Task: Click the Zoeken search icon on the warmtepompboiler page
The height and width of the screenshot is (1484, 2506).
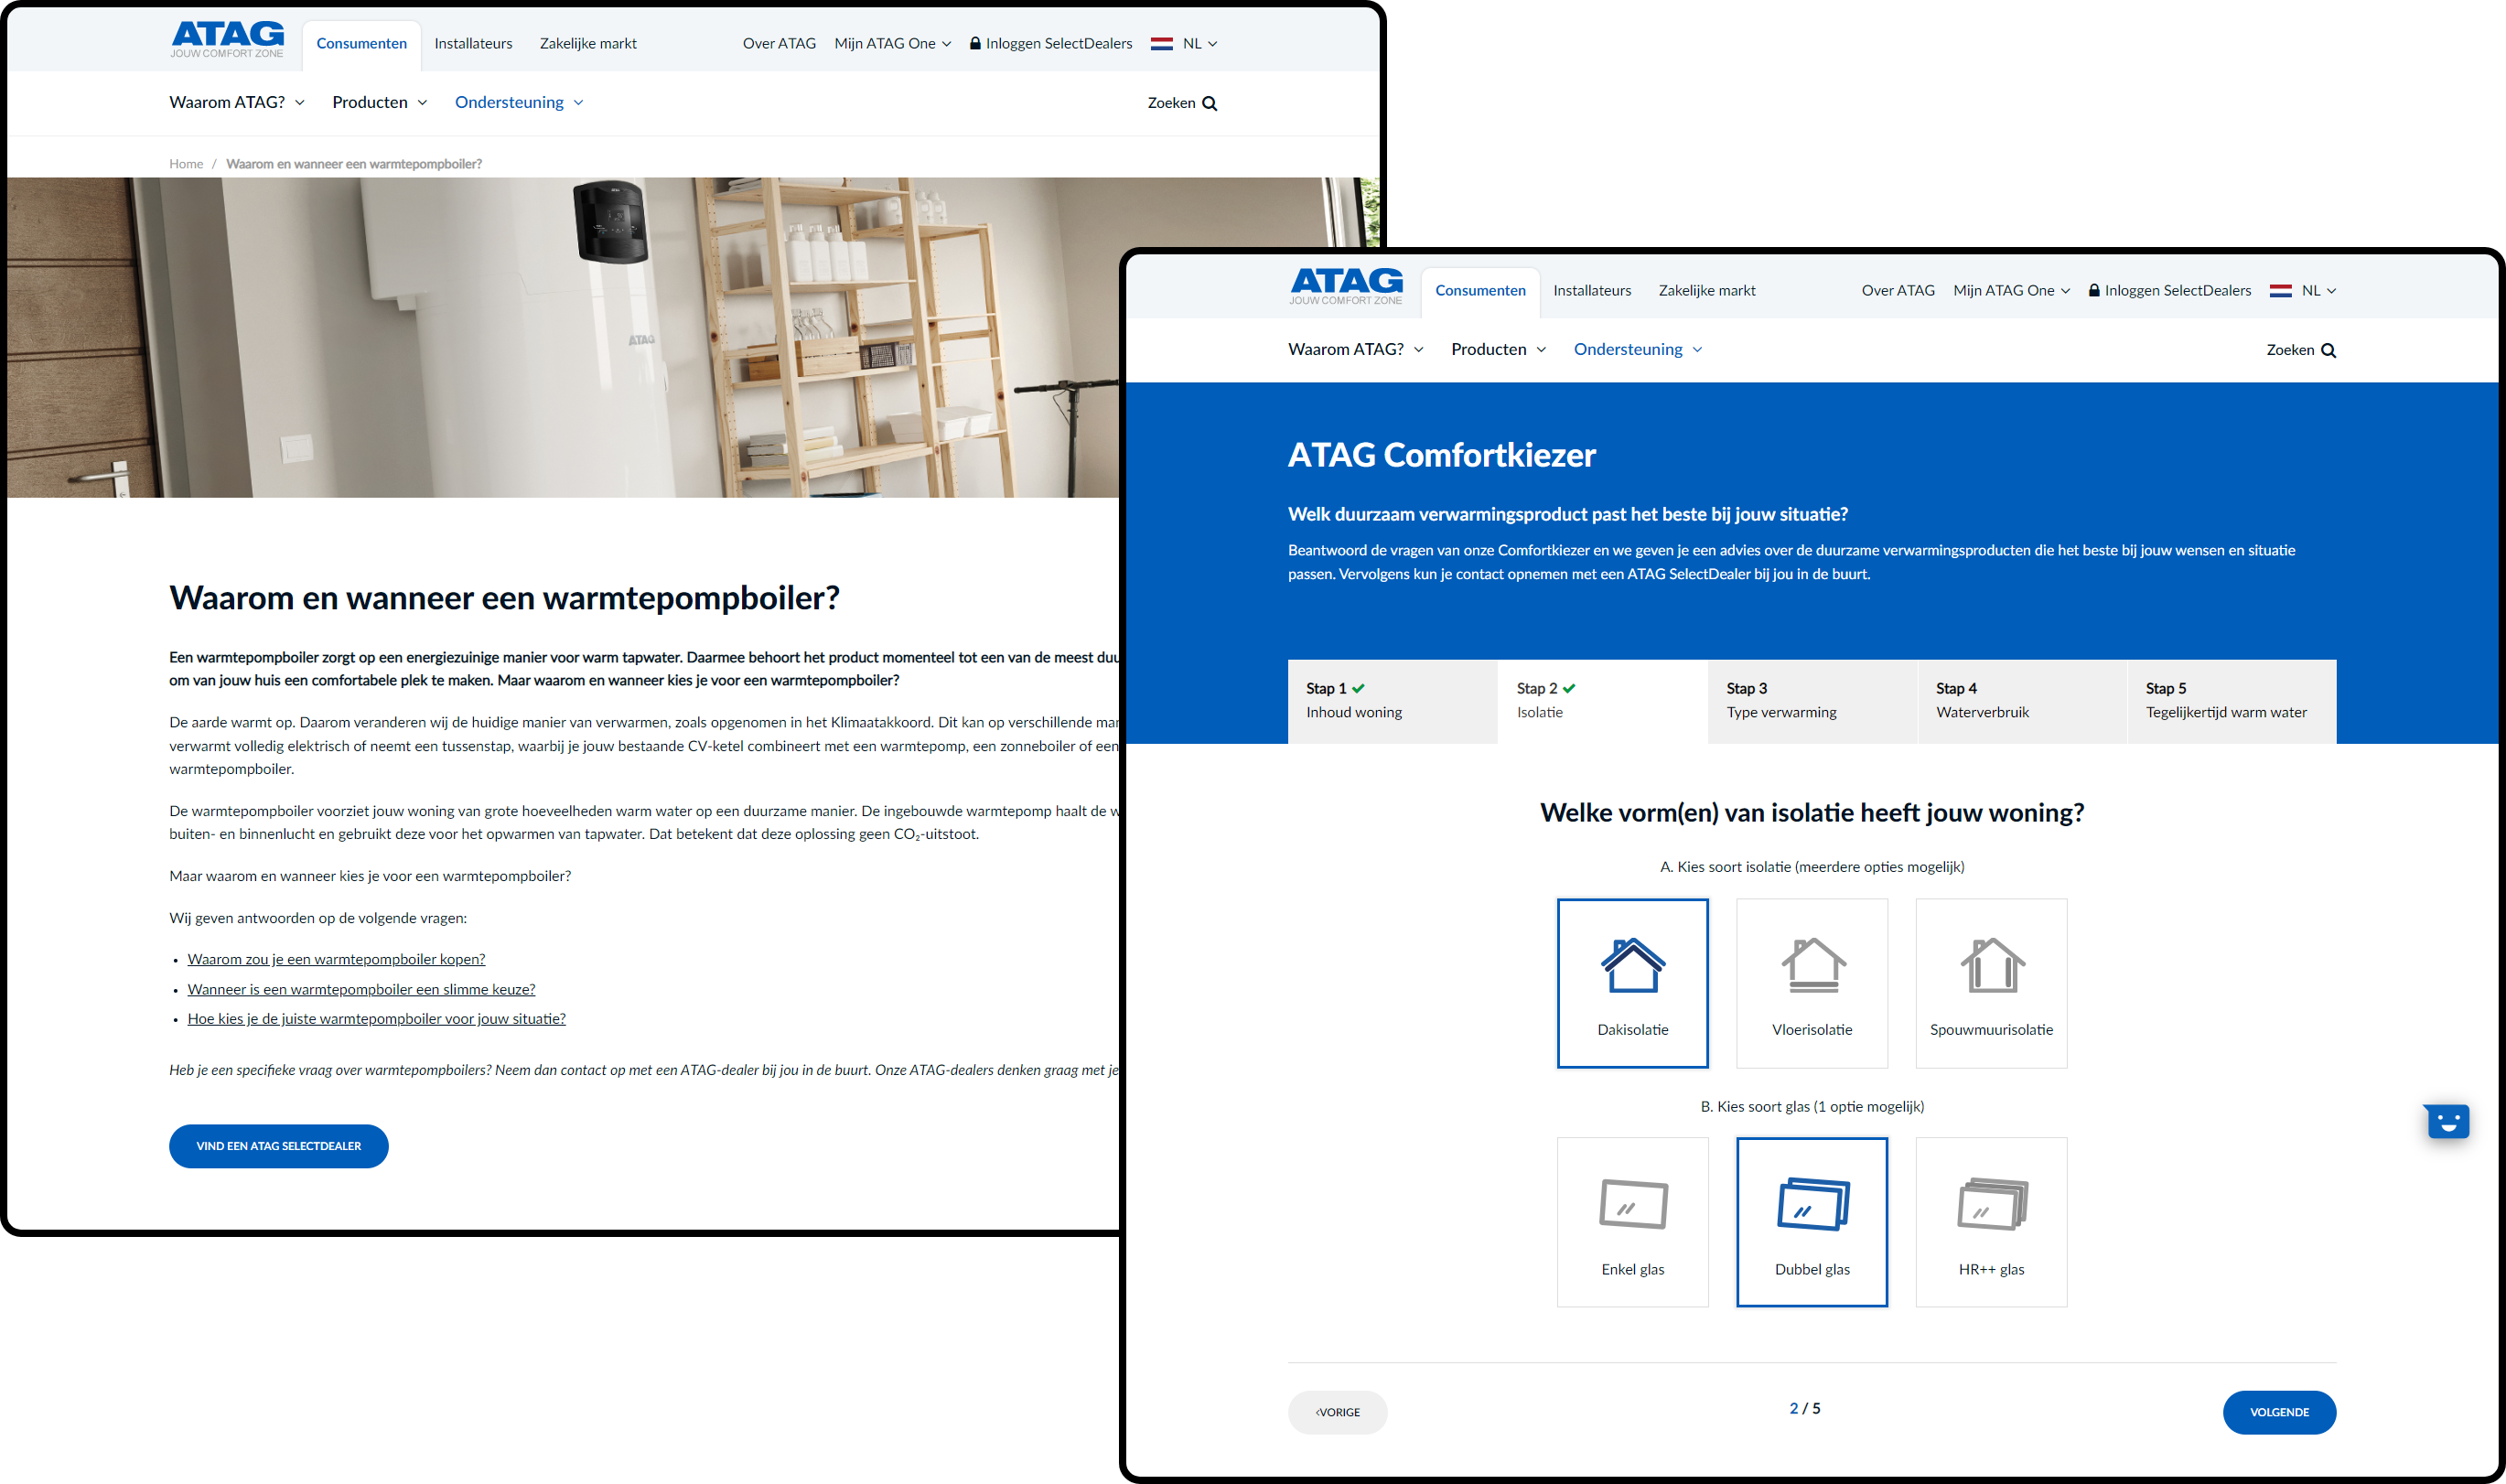Action: click(1209, 103)
